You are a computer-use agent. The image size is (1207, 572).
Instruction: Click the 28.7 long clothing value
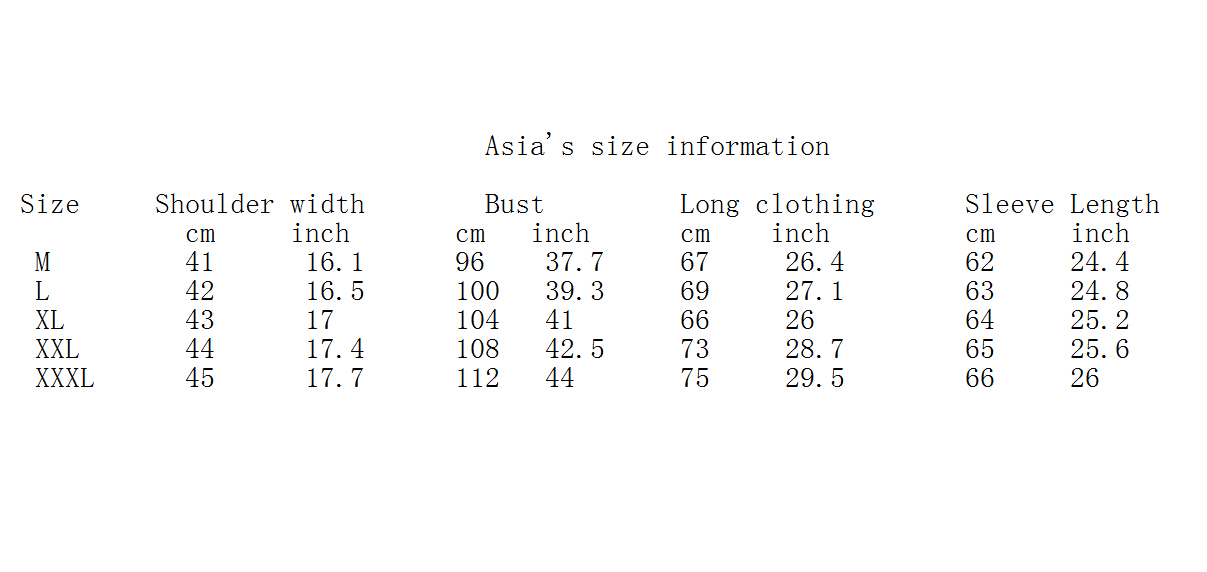(x=814, y=350)
